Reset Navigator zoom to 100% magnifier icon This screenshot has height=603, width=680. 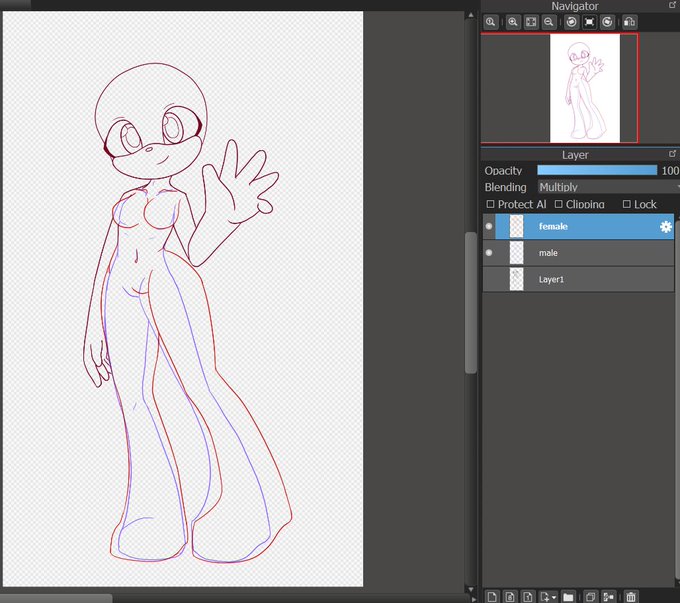pyautogui.click(x=490, y=22)
